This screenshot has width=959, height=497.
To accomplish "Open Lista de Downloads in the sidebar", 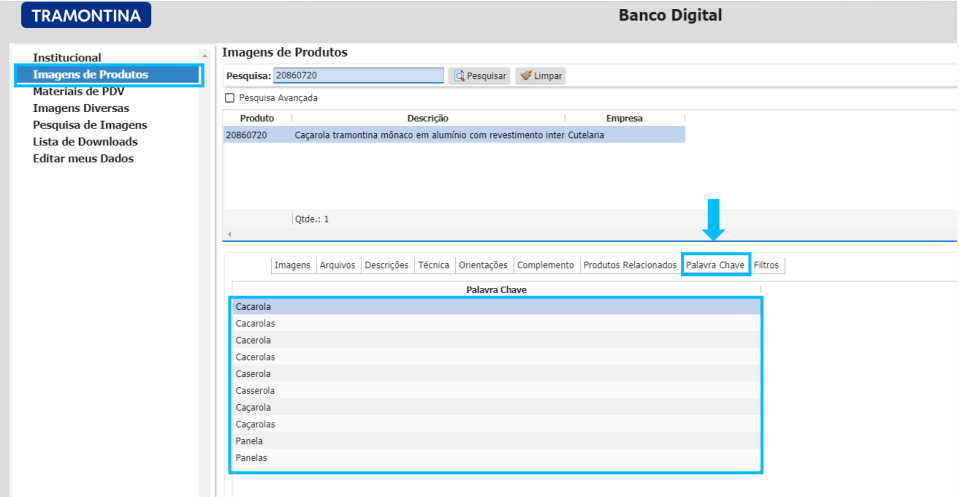I will 86,142.
